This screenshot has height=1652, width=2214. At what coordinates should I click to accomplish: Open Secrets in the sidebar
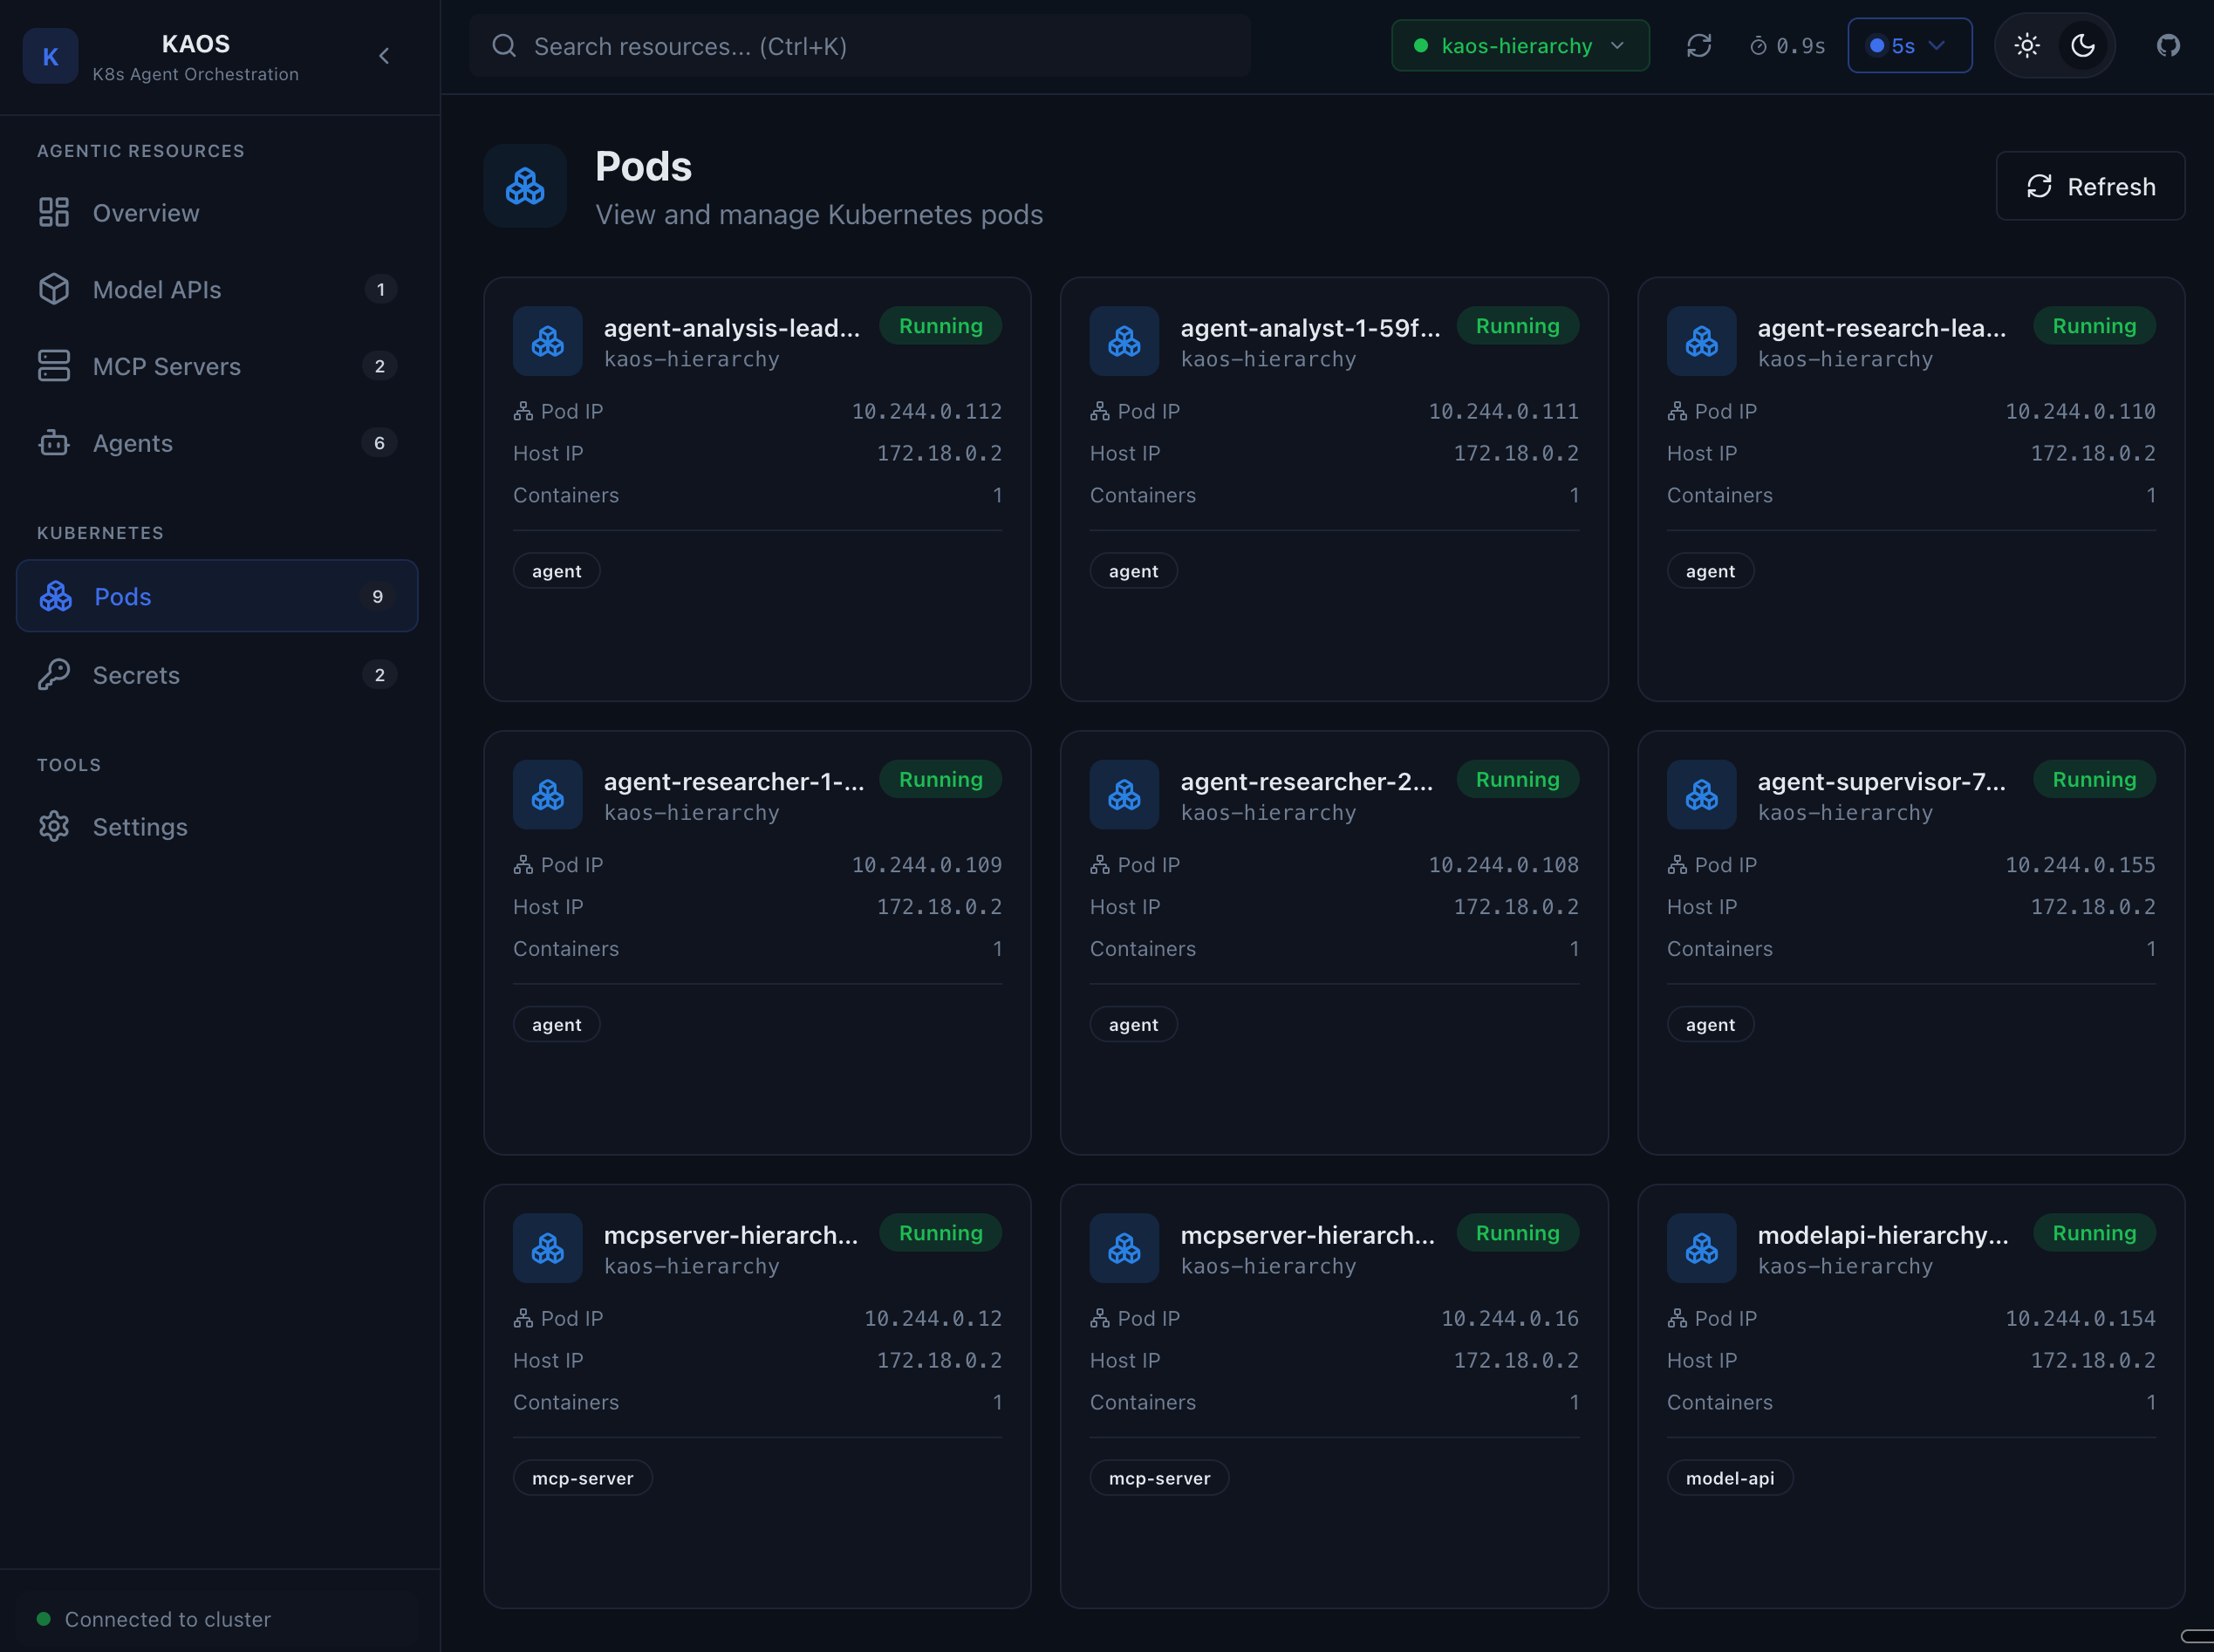(x=136, y=675)
